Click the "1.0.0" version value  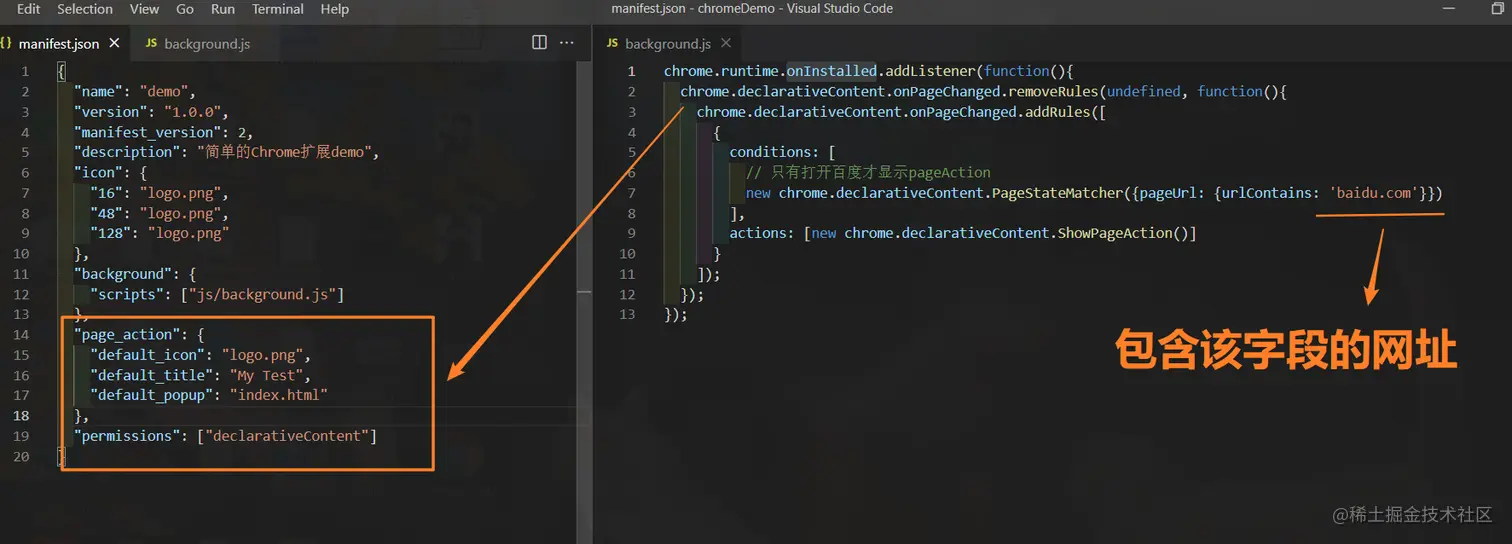[x=193, y=112]
